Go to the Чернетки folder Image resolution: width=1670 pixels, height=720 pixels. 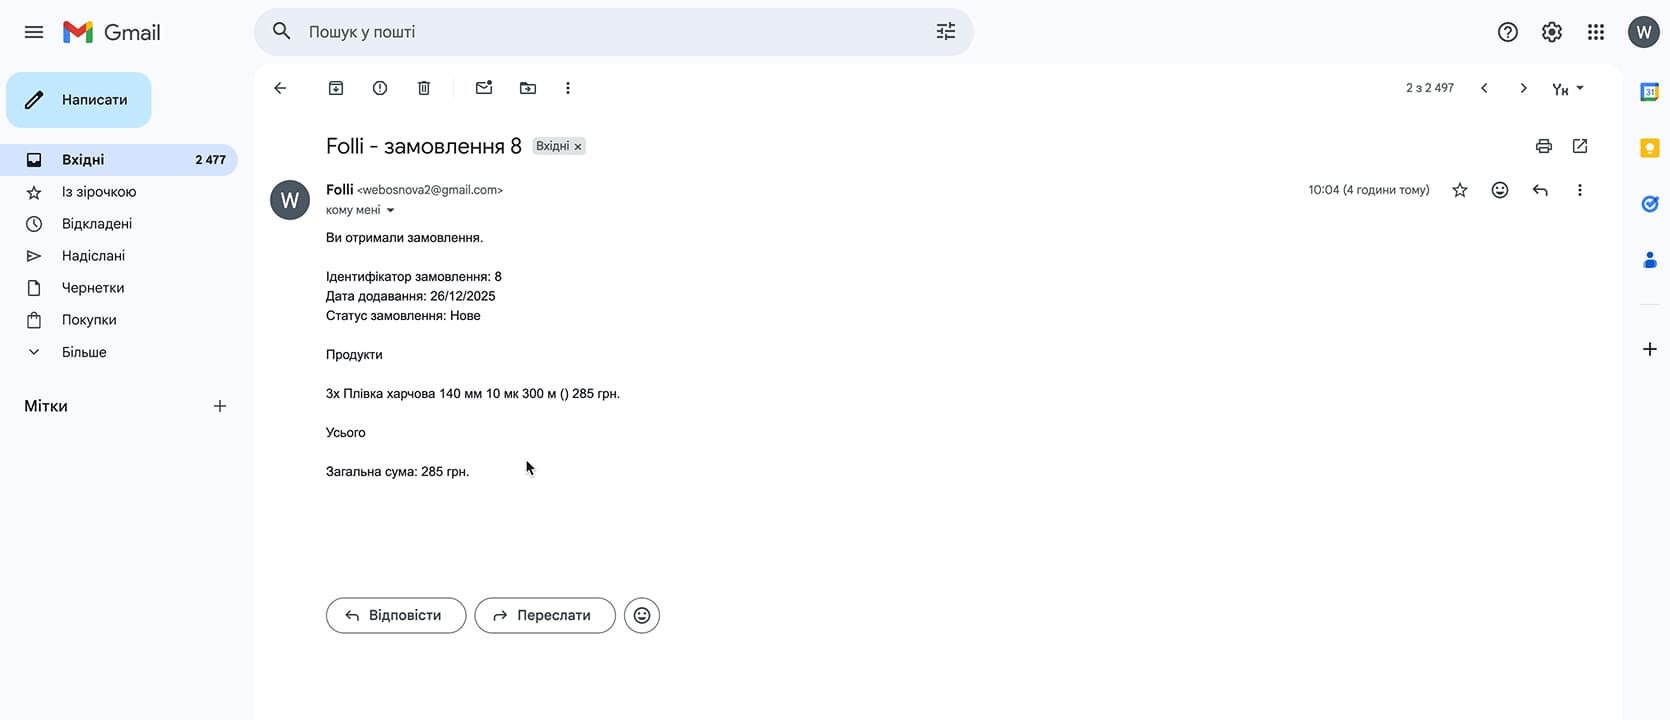pyautogui.click(x=93, y=288)
